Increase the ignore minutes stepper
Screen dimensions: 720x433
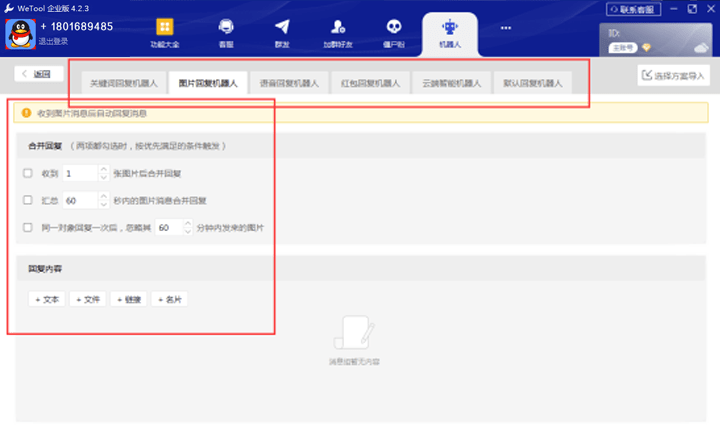coord(187,223)
